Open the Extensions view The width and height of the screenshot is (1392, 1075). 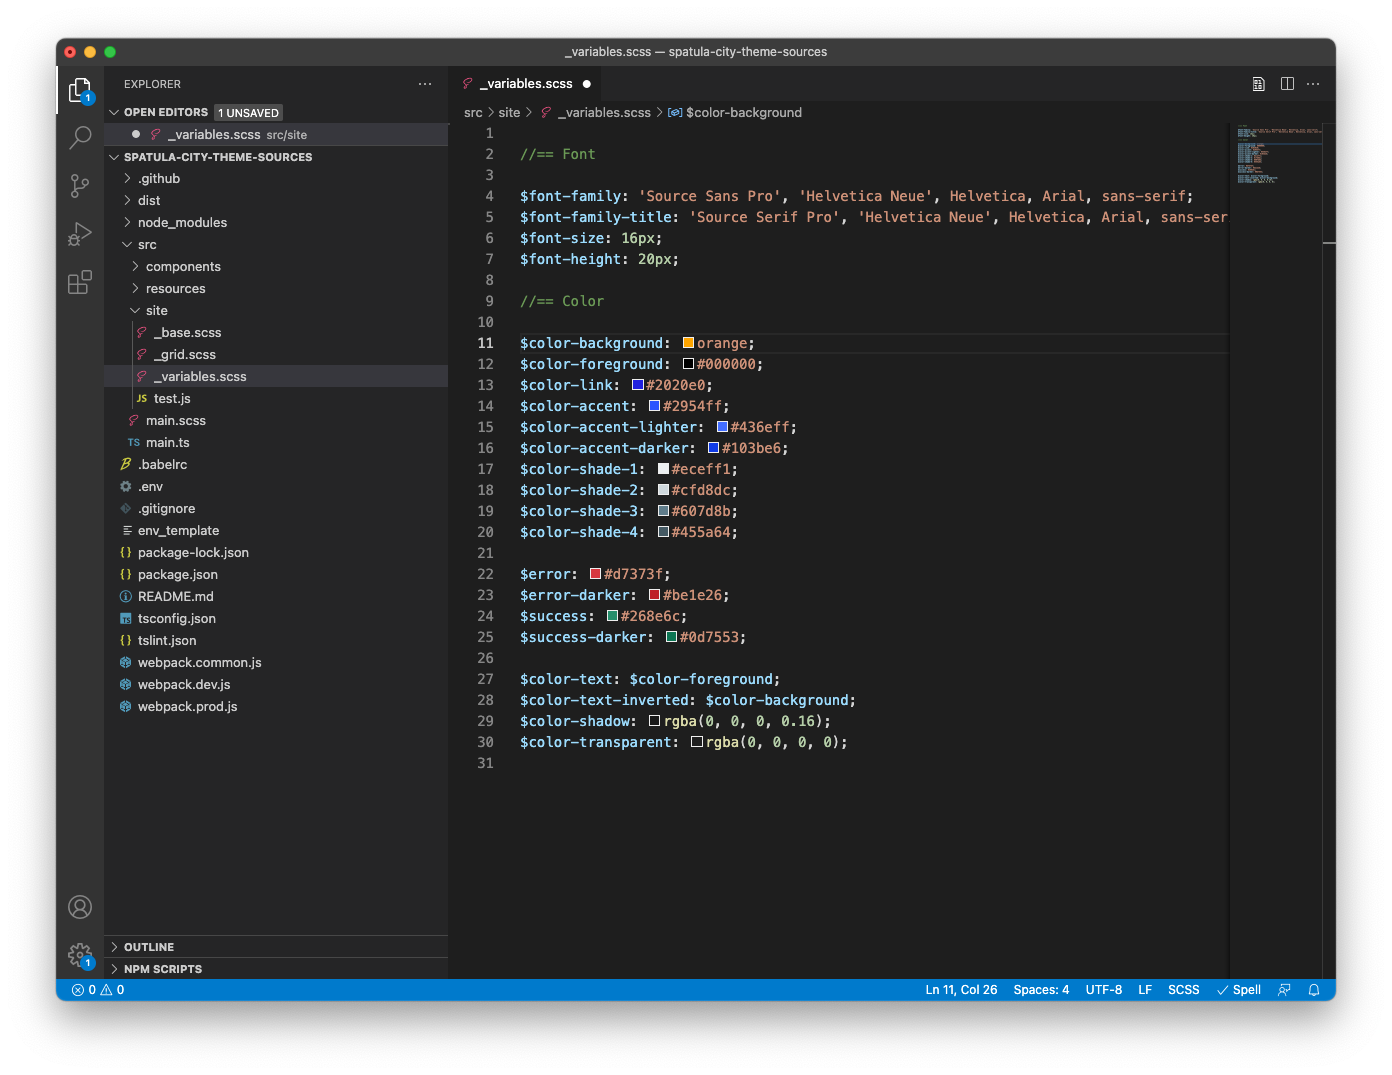[80, 283]
